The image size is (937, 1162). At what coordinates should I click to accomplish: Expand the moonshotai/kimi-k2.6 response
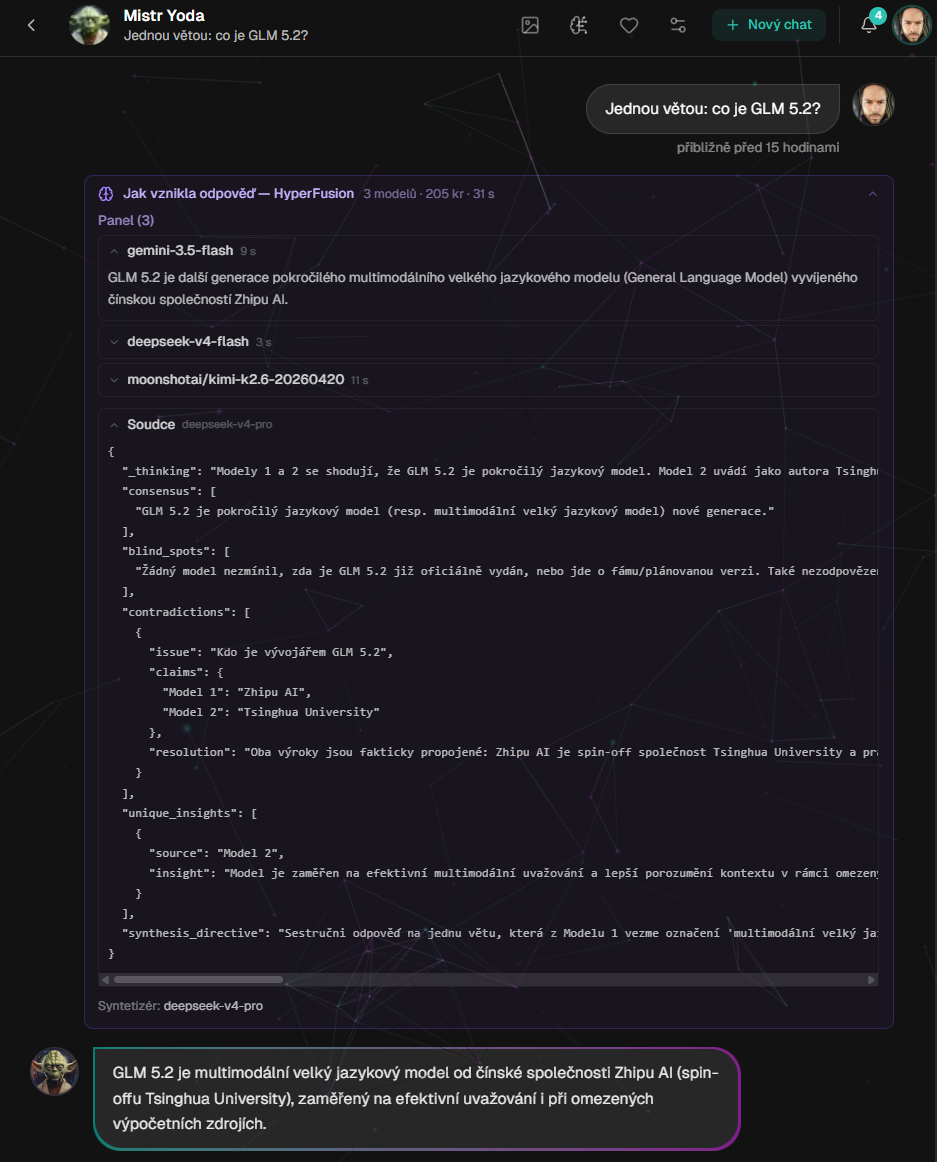coord(488,379)
